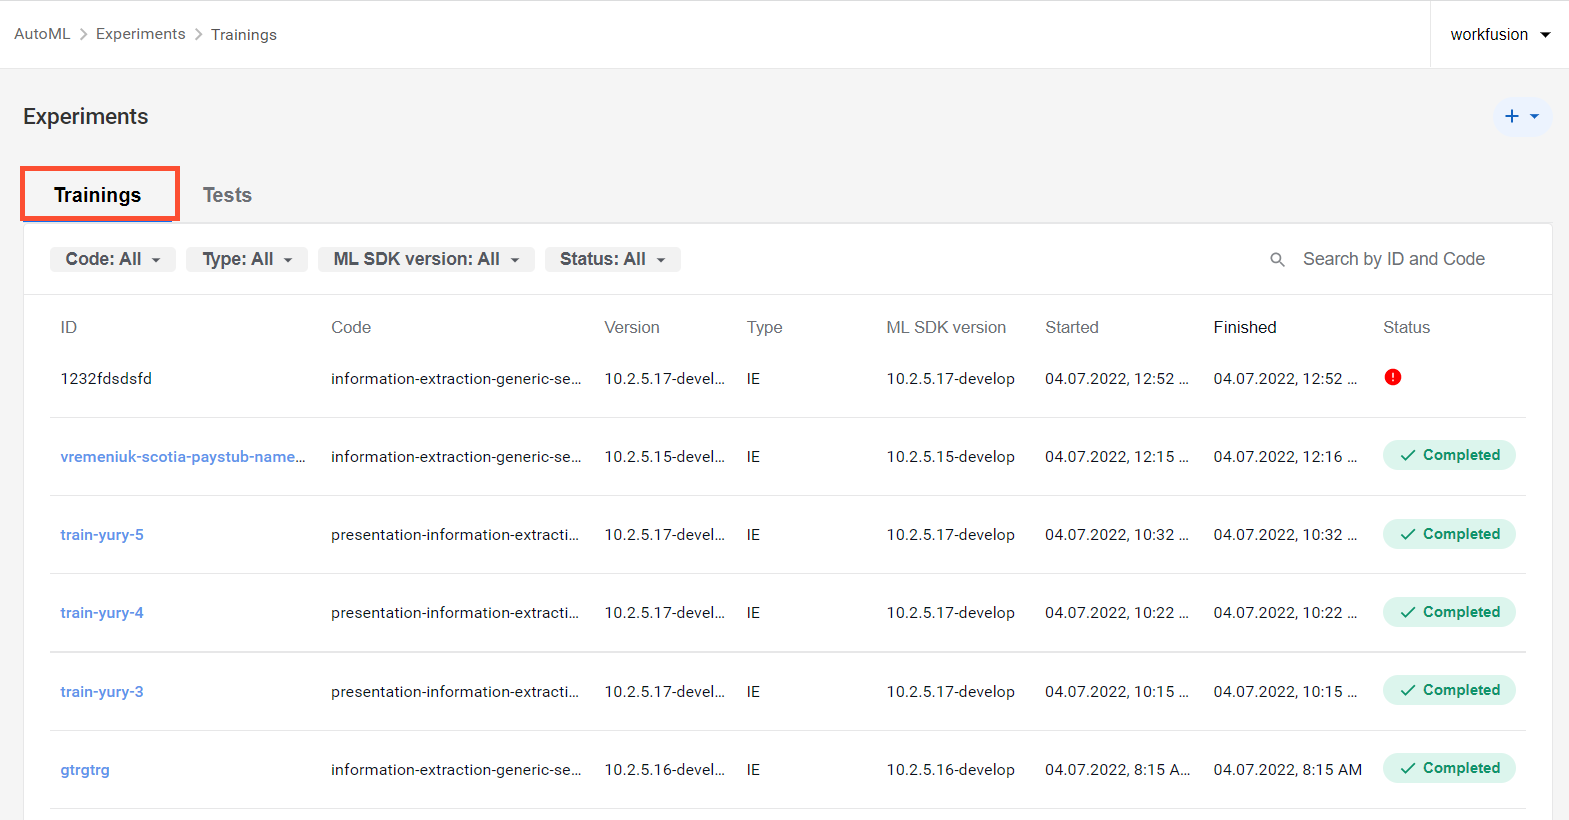This screenshot has height=820, width=1569.
Task: Click the Type column header
Action: pyautogui.click(x=764, y=327)
